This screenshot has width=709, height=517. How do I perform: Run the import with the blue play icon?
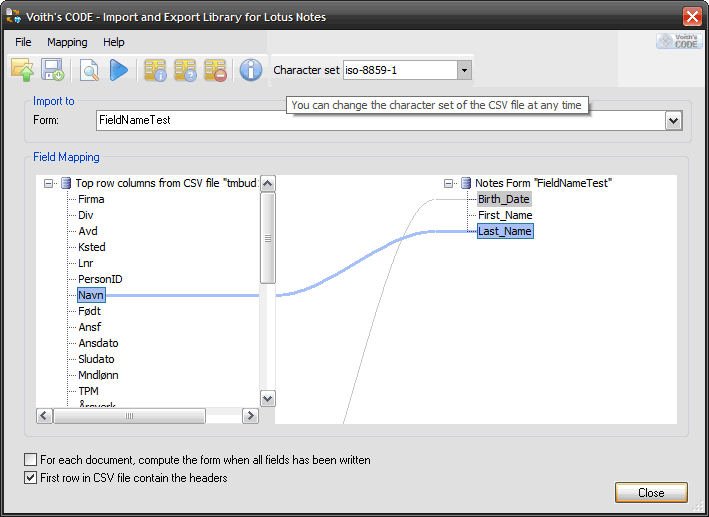tap(119, 70)
